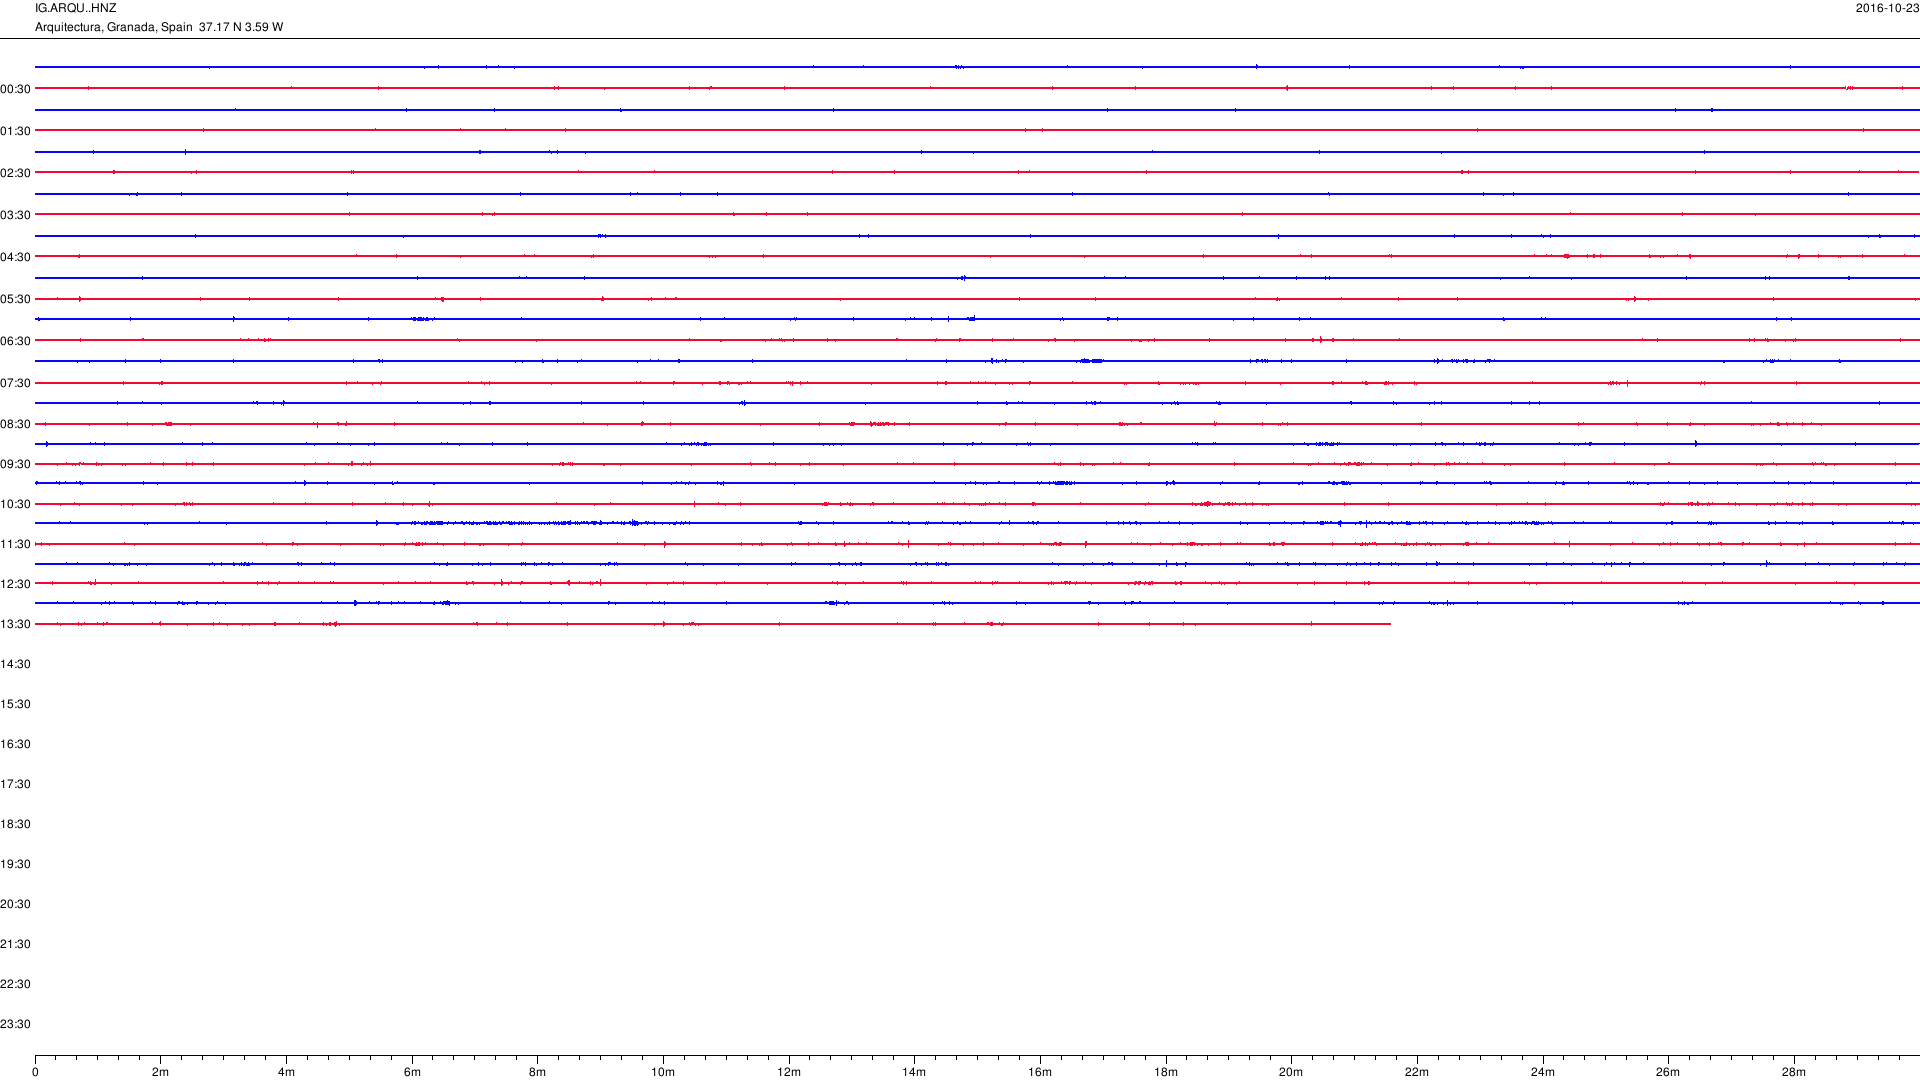Select the 12:30 time row label
This screenshot has width=1920, height=1080.
15,584
